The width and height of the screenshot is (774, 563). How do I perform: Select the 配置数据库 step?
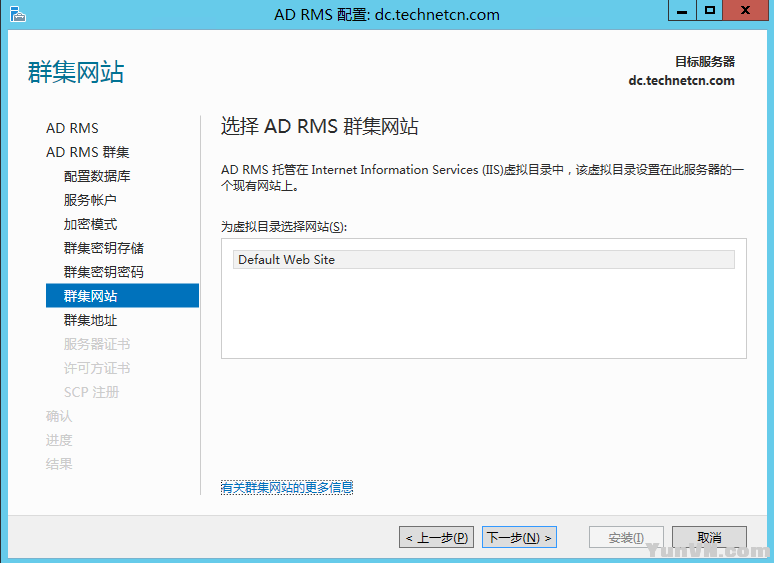[x=97, y=176]
